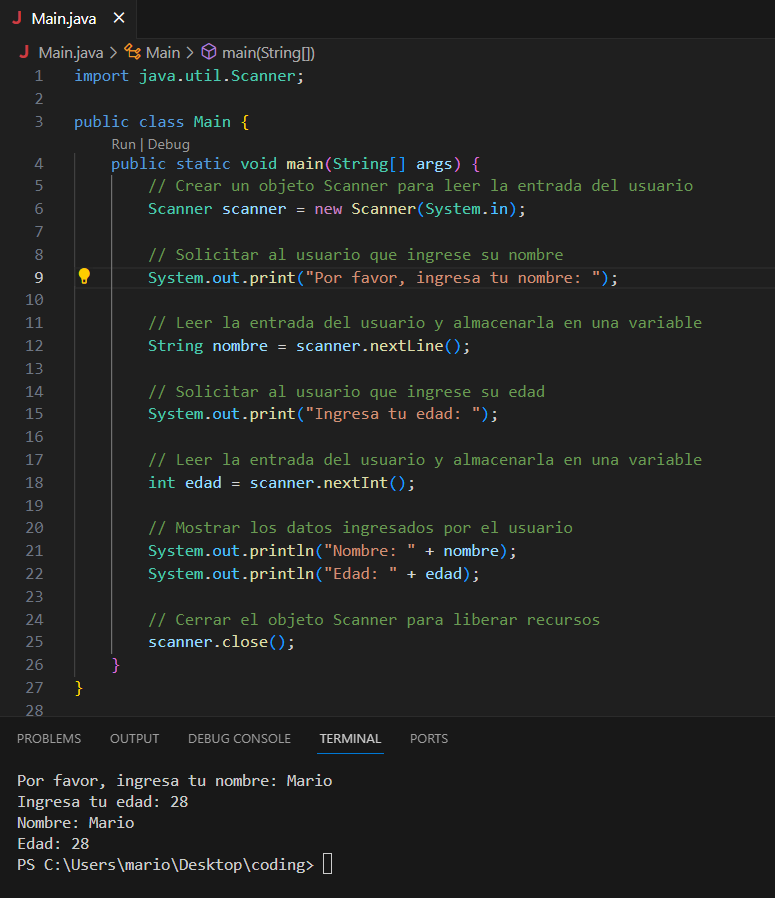This screenshot has width=775, height=898.
Task: Click on 'public class Main {' line
Action: pos(162,121)
